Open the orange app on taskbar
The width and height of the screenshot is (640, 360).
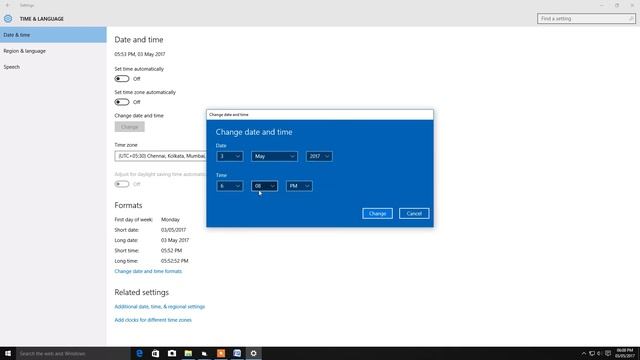coord(221,353)
